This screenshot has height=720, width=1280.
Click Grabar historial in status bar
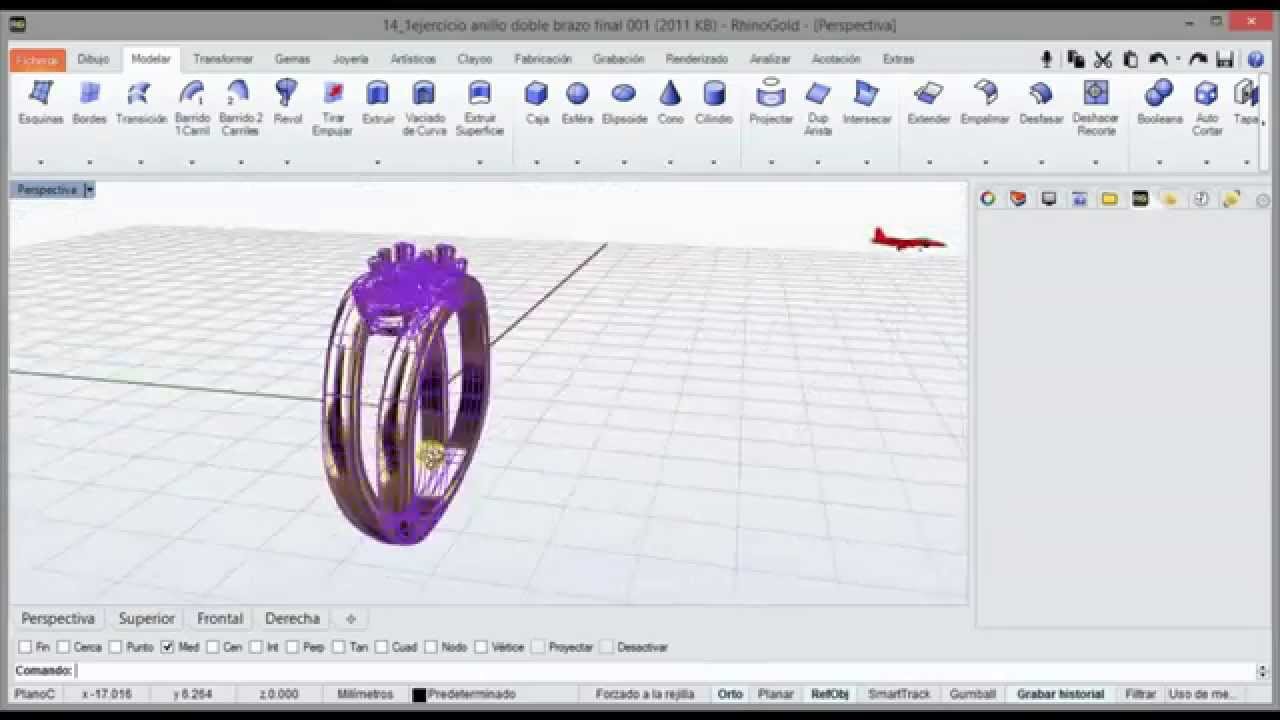(x=1060, y=694)
